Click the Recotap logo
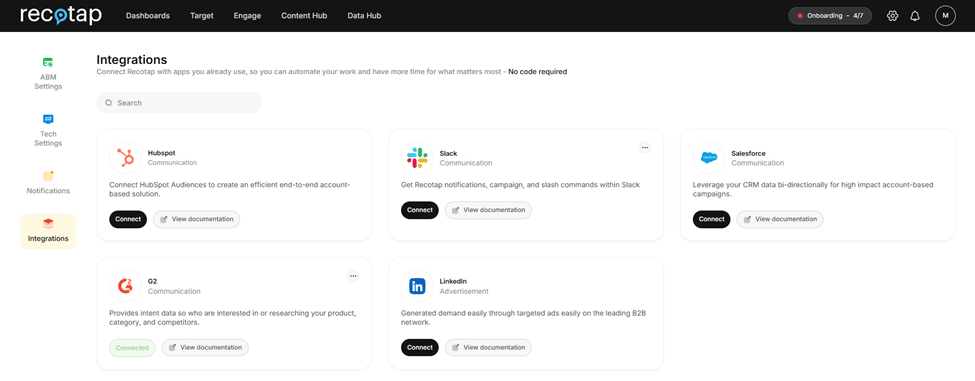The image size is (975, 381). (x=61, y=16)
